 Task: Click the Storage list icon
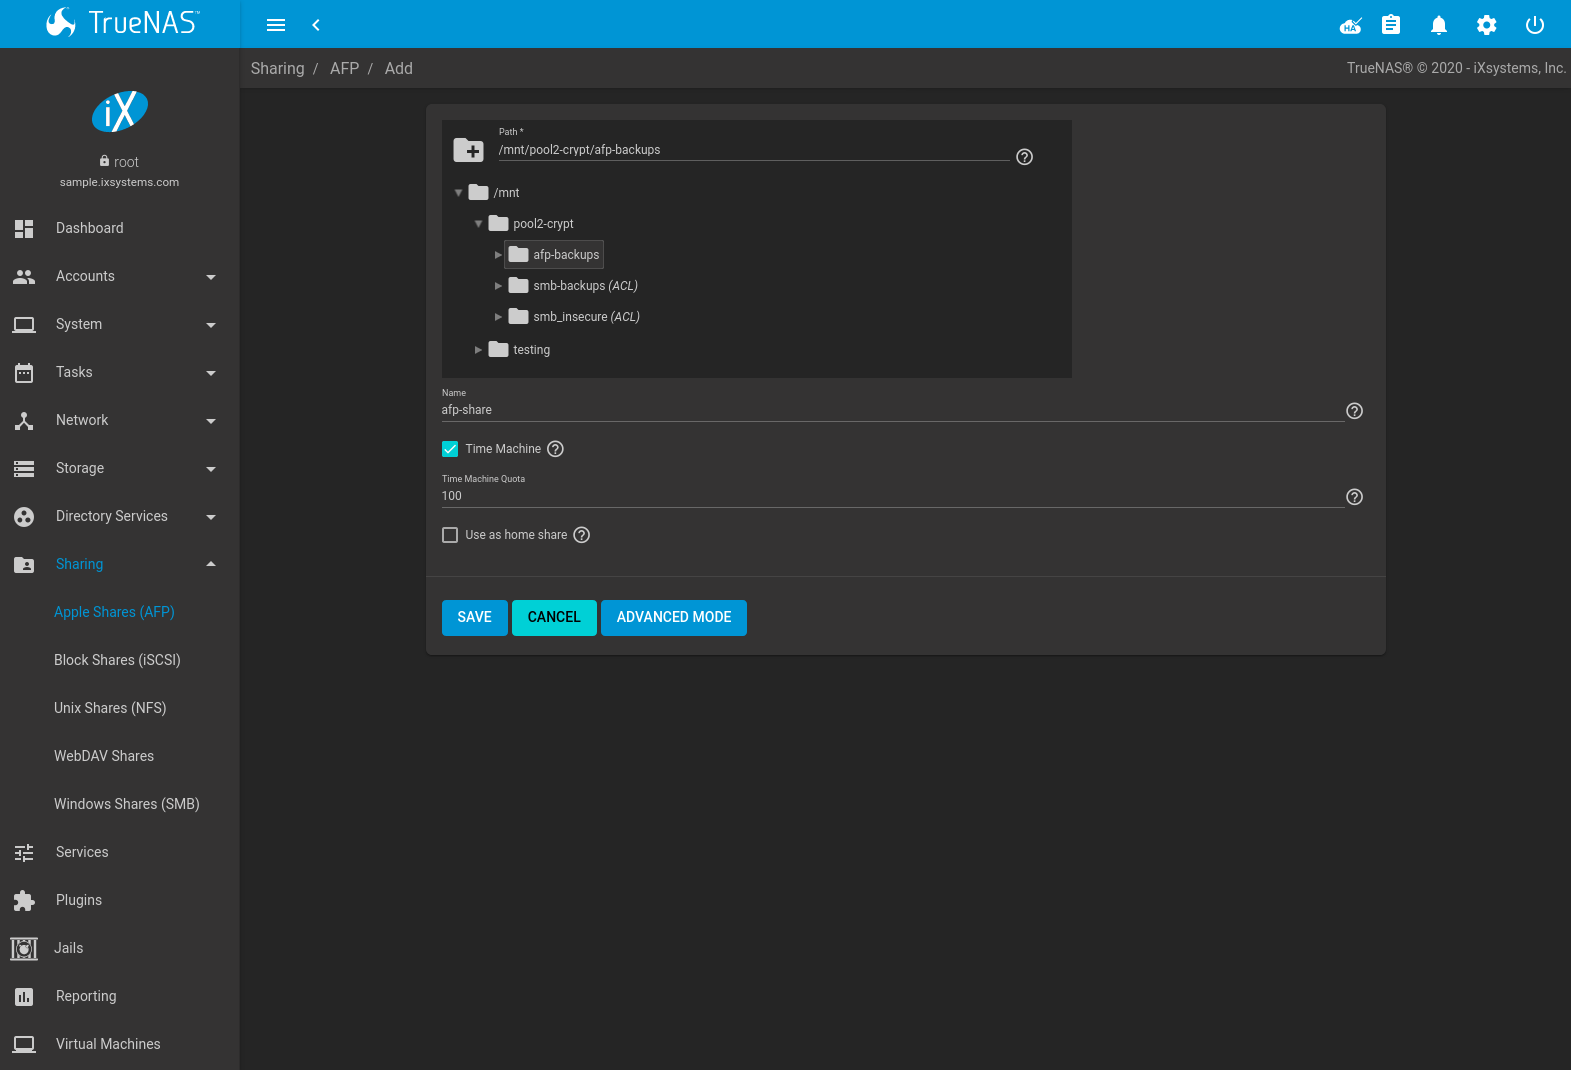tap(24, 468)
